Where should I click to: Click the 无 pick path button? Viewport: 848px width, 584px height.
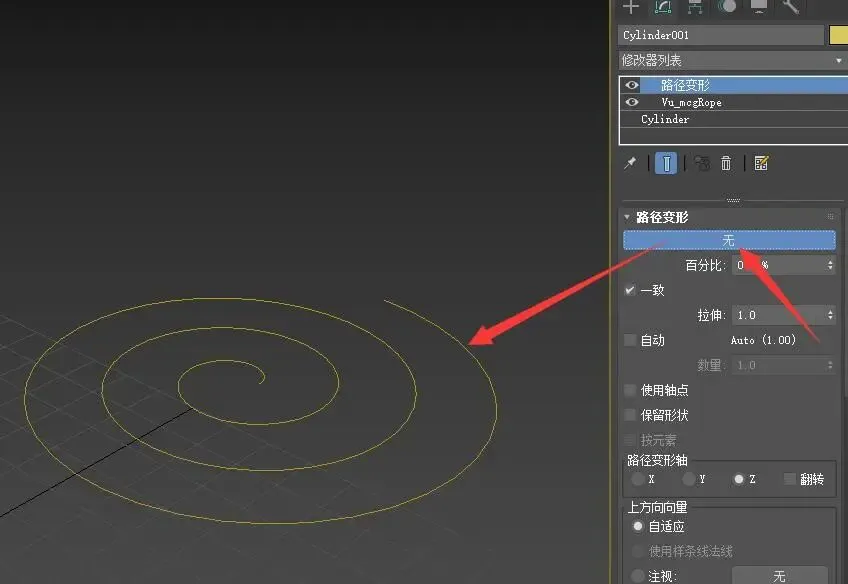pyautogui.click(x=729, y=240)
